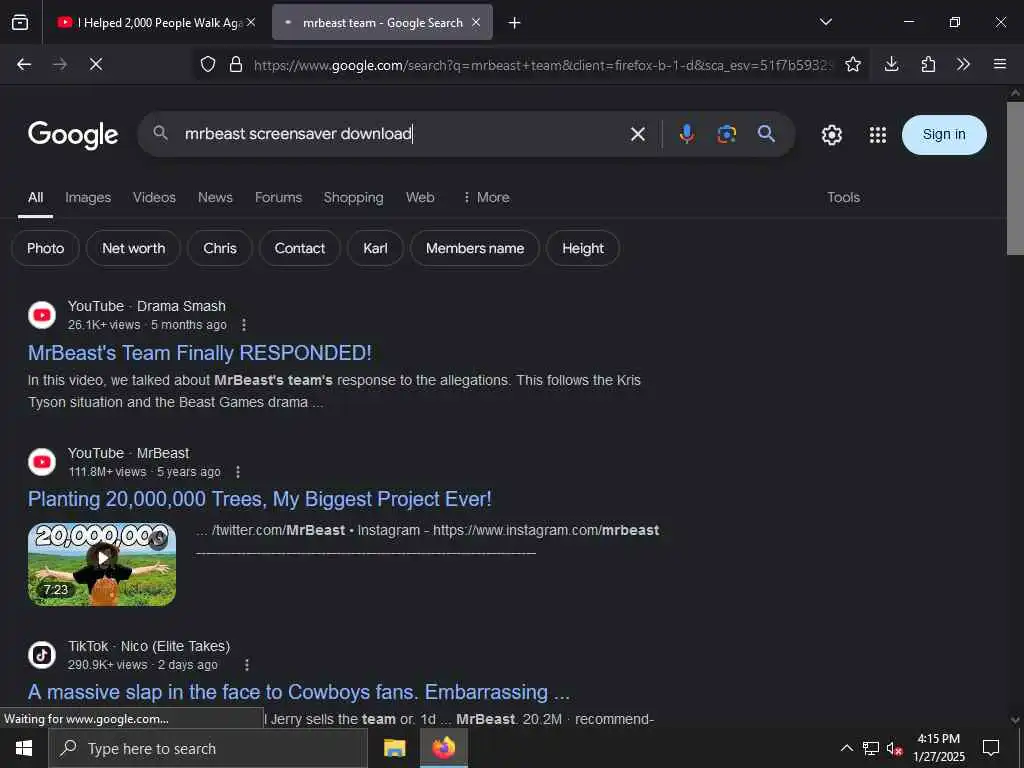Open options for MrBeast YouTube result
The width and height of the screenshot is (1024, 768).
coord(238,472)
